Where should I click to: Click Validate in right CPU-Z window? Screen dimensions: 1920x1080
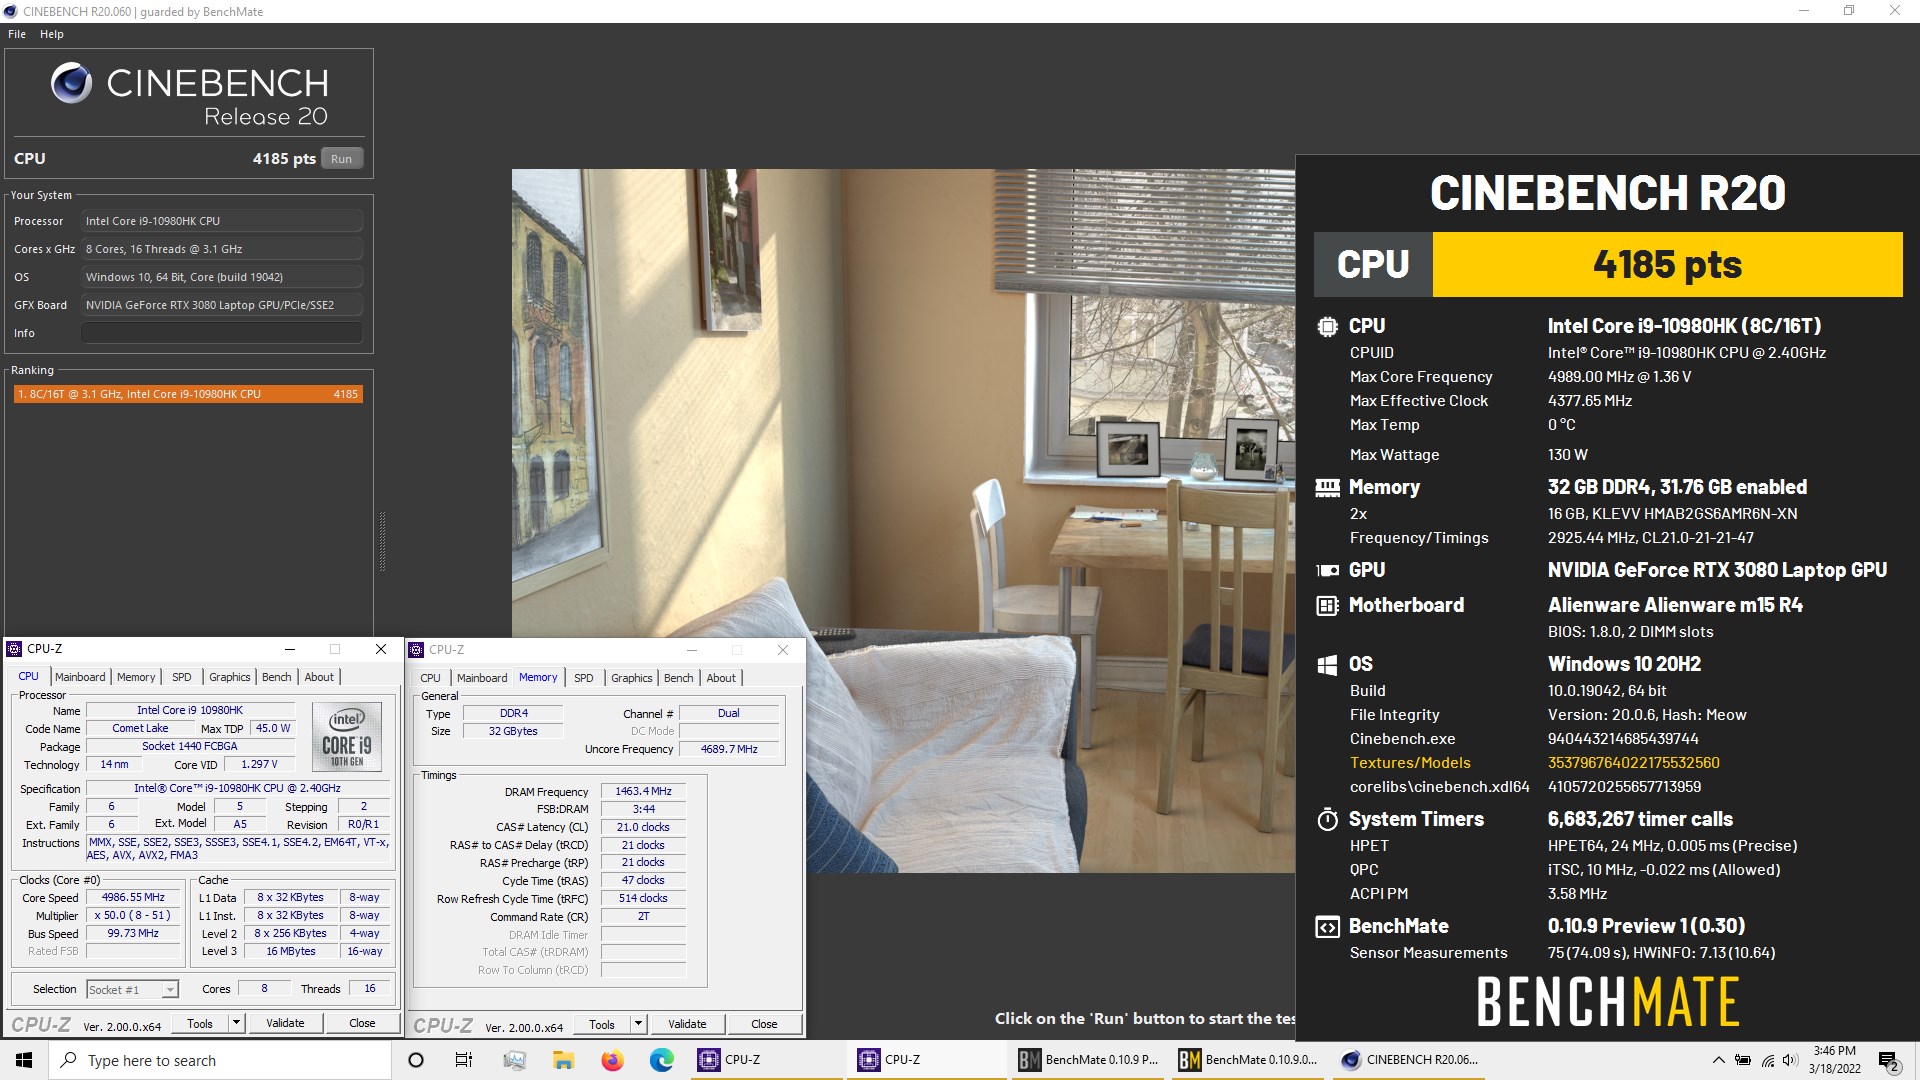tap(687, 1024)
